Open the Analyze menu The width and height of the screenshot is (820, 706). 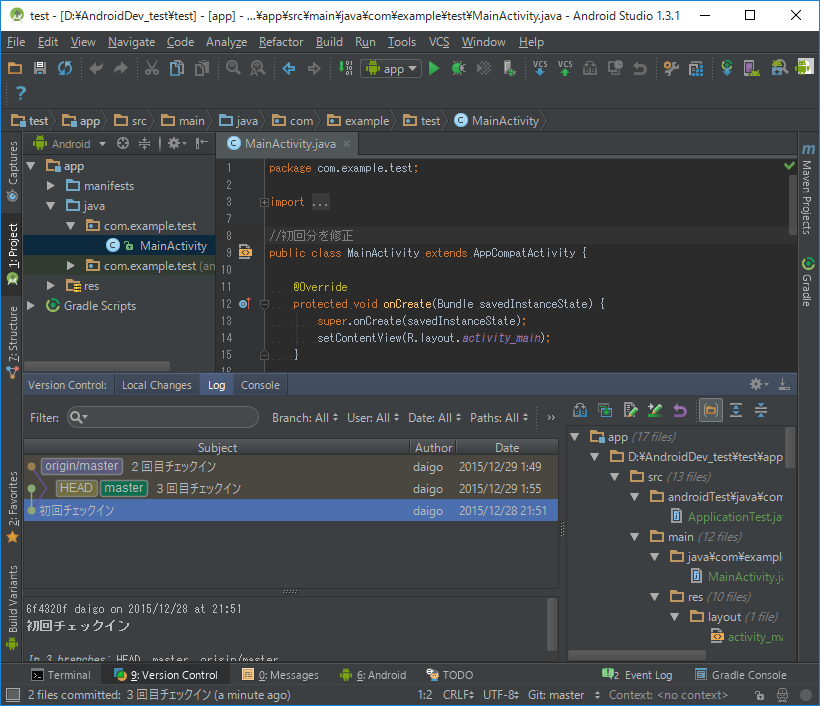[226, 42]
